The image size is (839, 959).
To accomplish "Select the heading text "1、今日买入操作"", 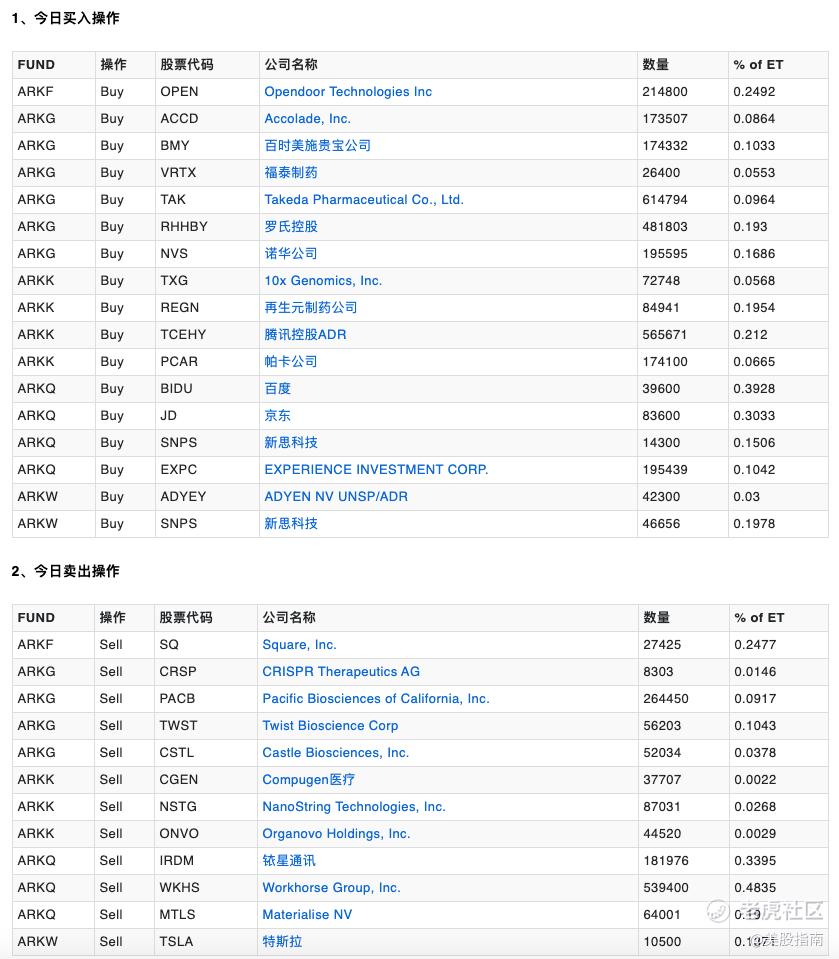I will tap(65, 18).
